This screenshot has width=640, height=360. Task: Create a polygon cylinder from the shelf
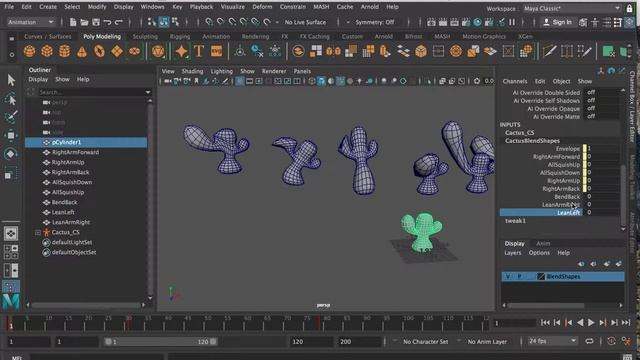click(64, 51)
